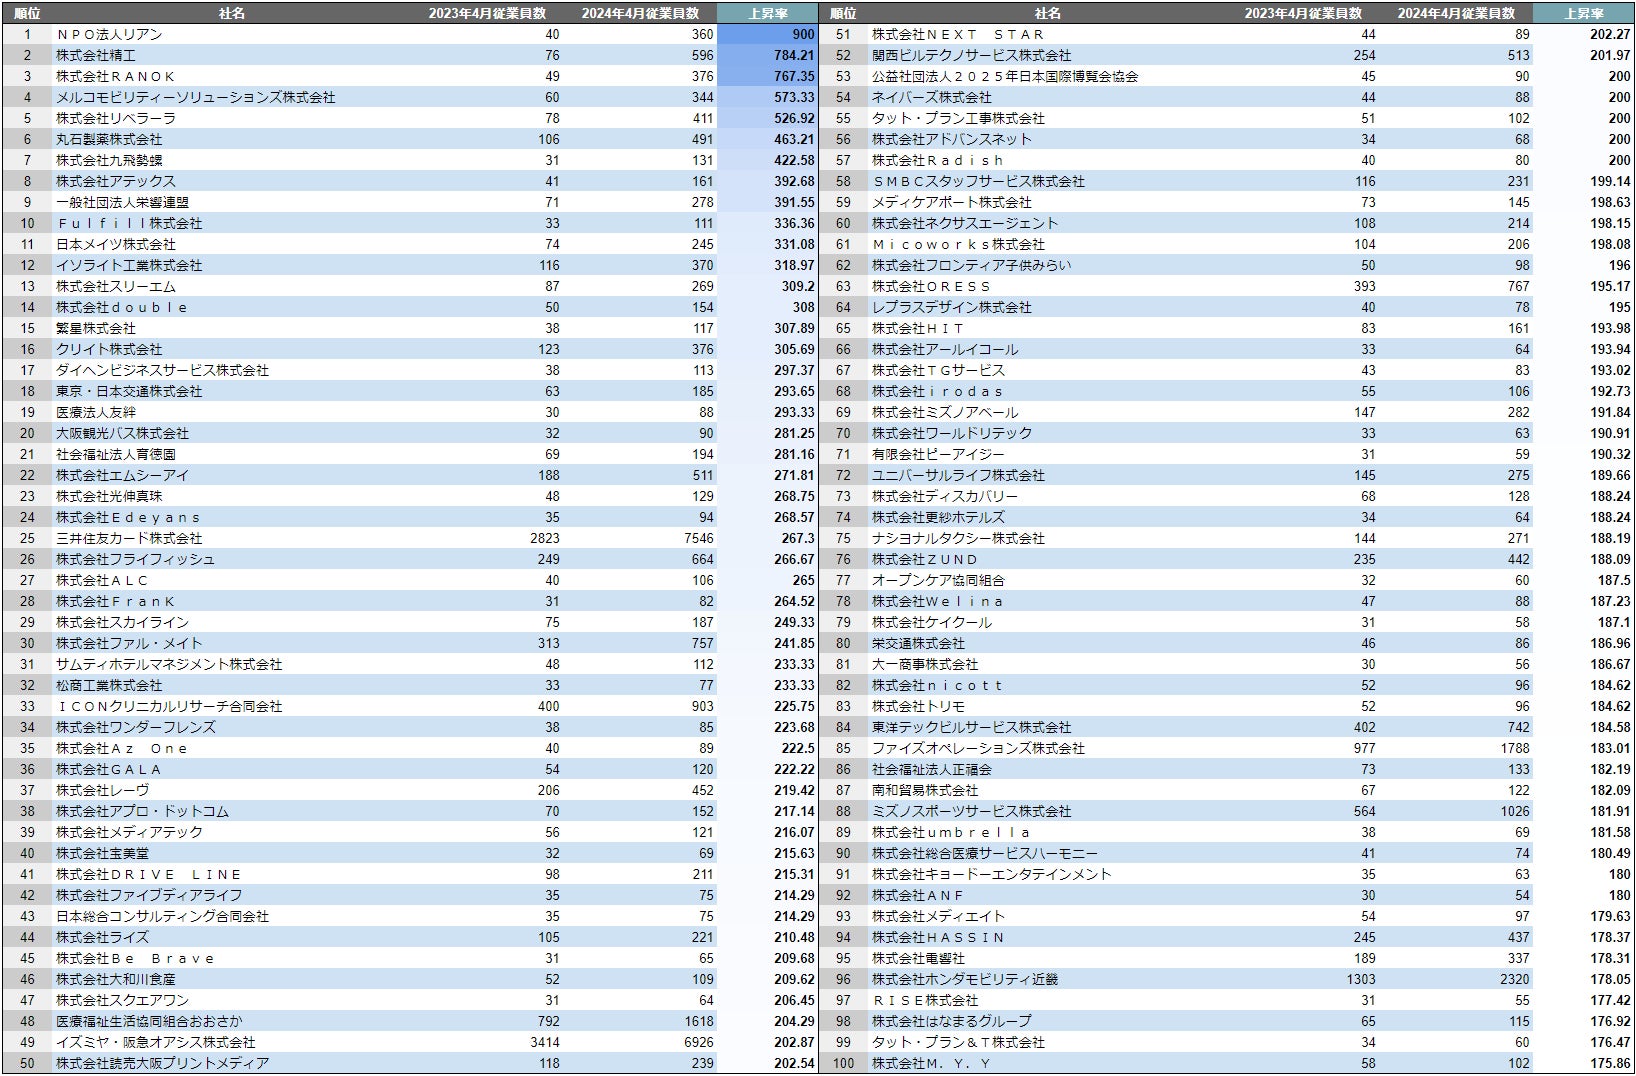This screenshot has height=1076, width=1636.
Task: Select タット・プラン工事株式会社 company name
Action: (x=958, y=118)
